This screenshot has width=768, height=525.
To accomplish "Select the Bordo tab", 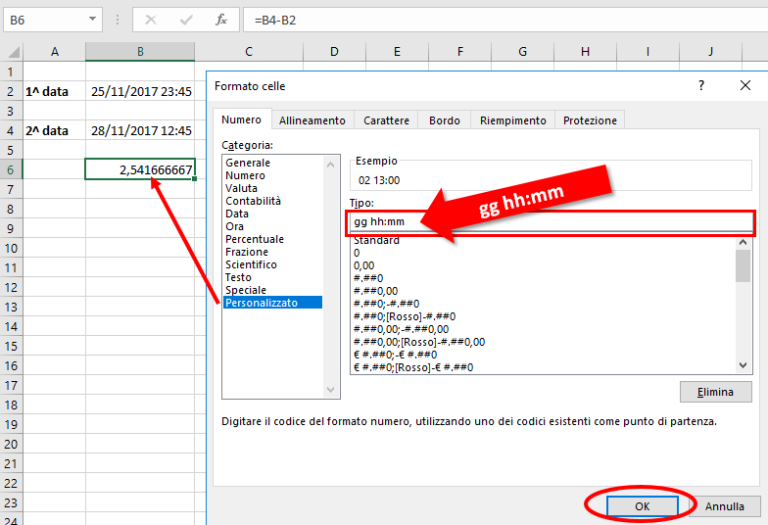I will pos(444,120).
